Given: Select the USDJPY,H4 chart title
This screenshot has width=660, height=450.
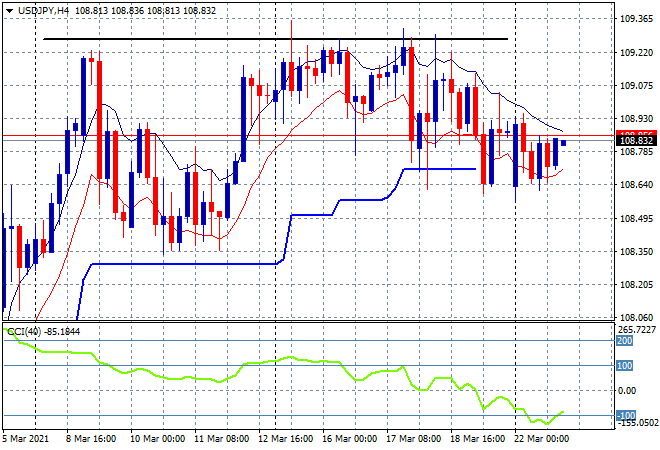Looking at the screenshot, I should coord(43,11).
